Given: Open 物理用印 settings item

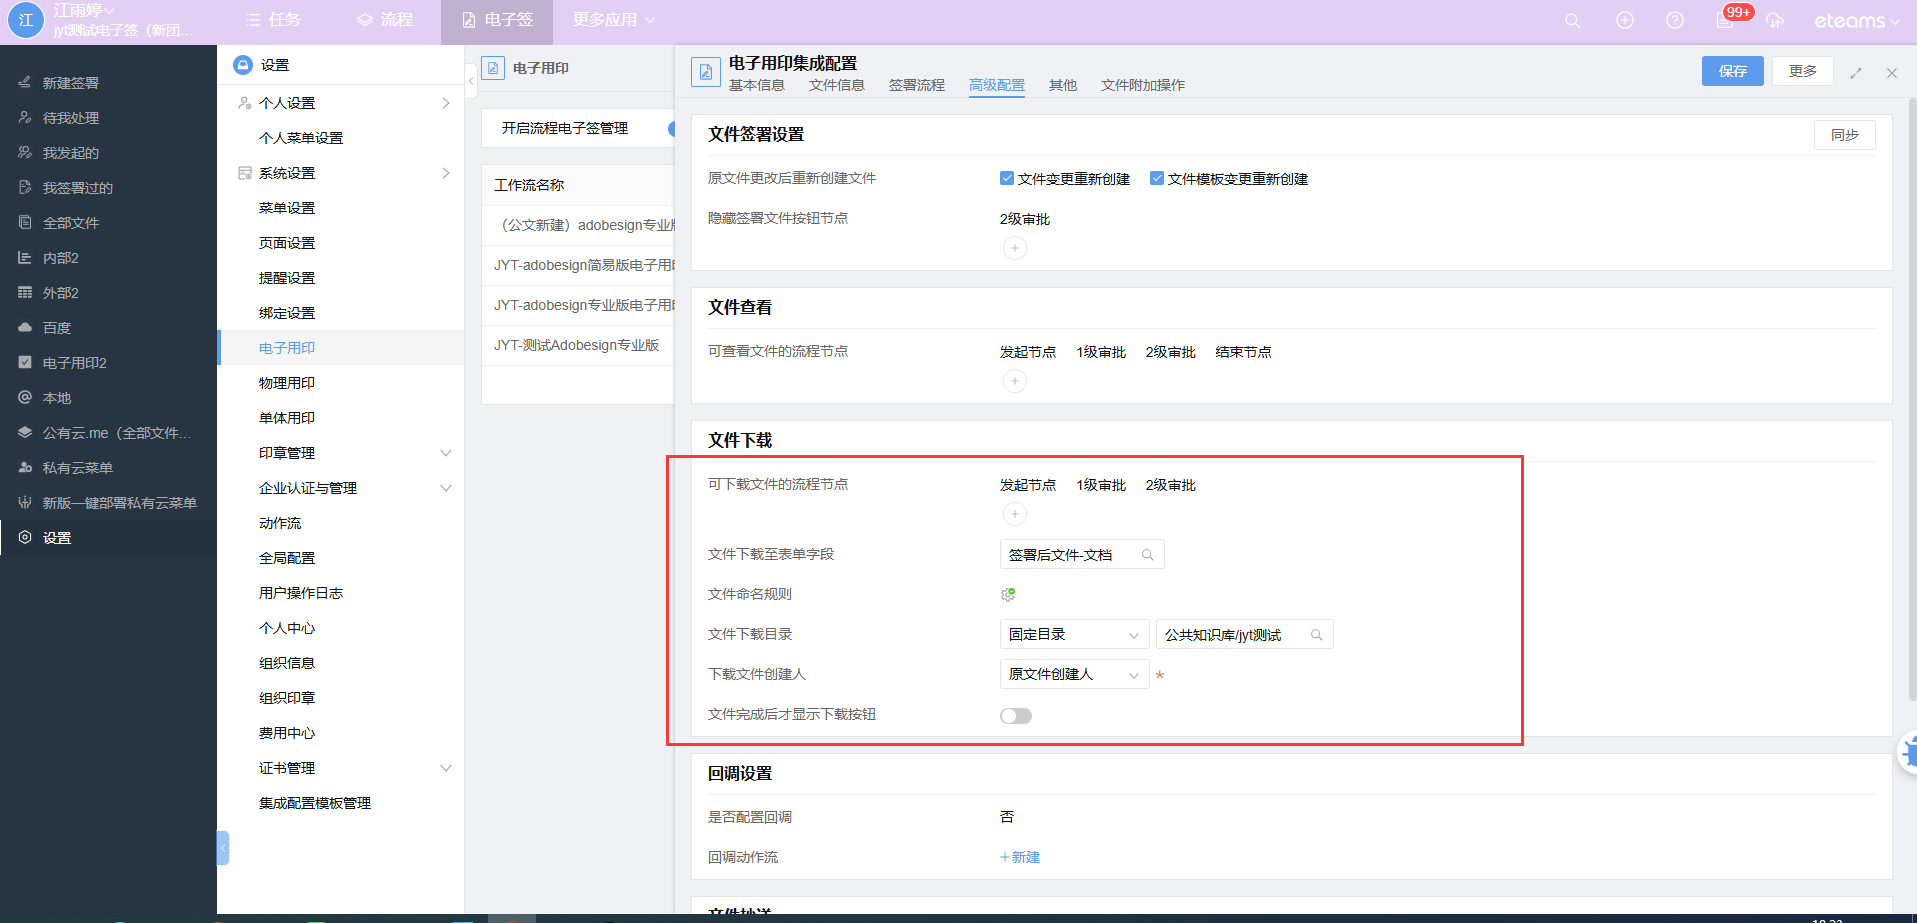Looking at the screenshot, I should click(287, 383).
